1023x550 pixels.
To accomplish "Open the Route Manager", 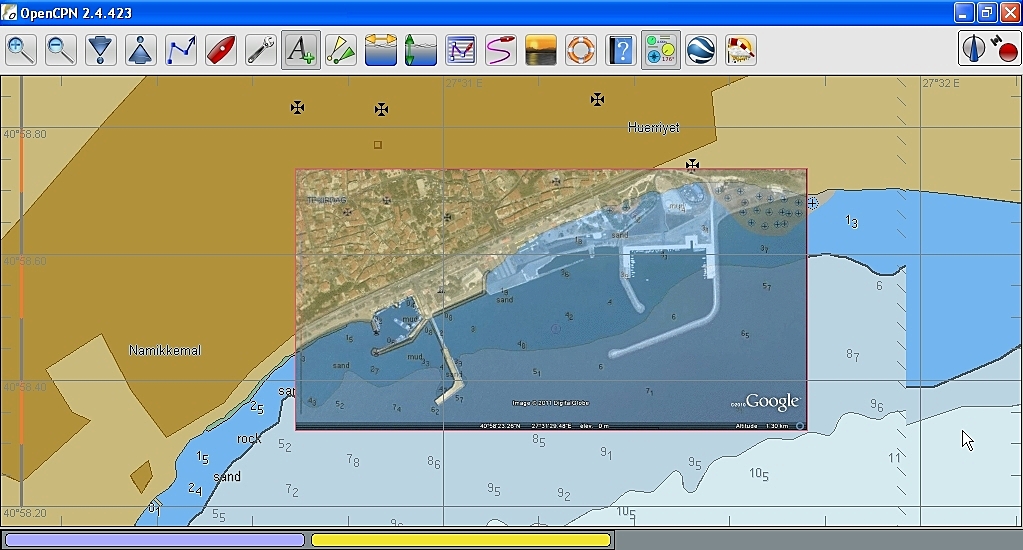I will point(461,50).
